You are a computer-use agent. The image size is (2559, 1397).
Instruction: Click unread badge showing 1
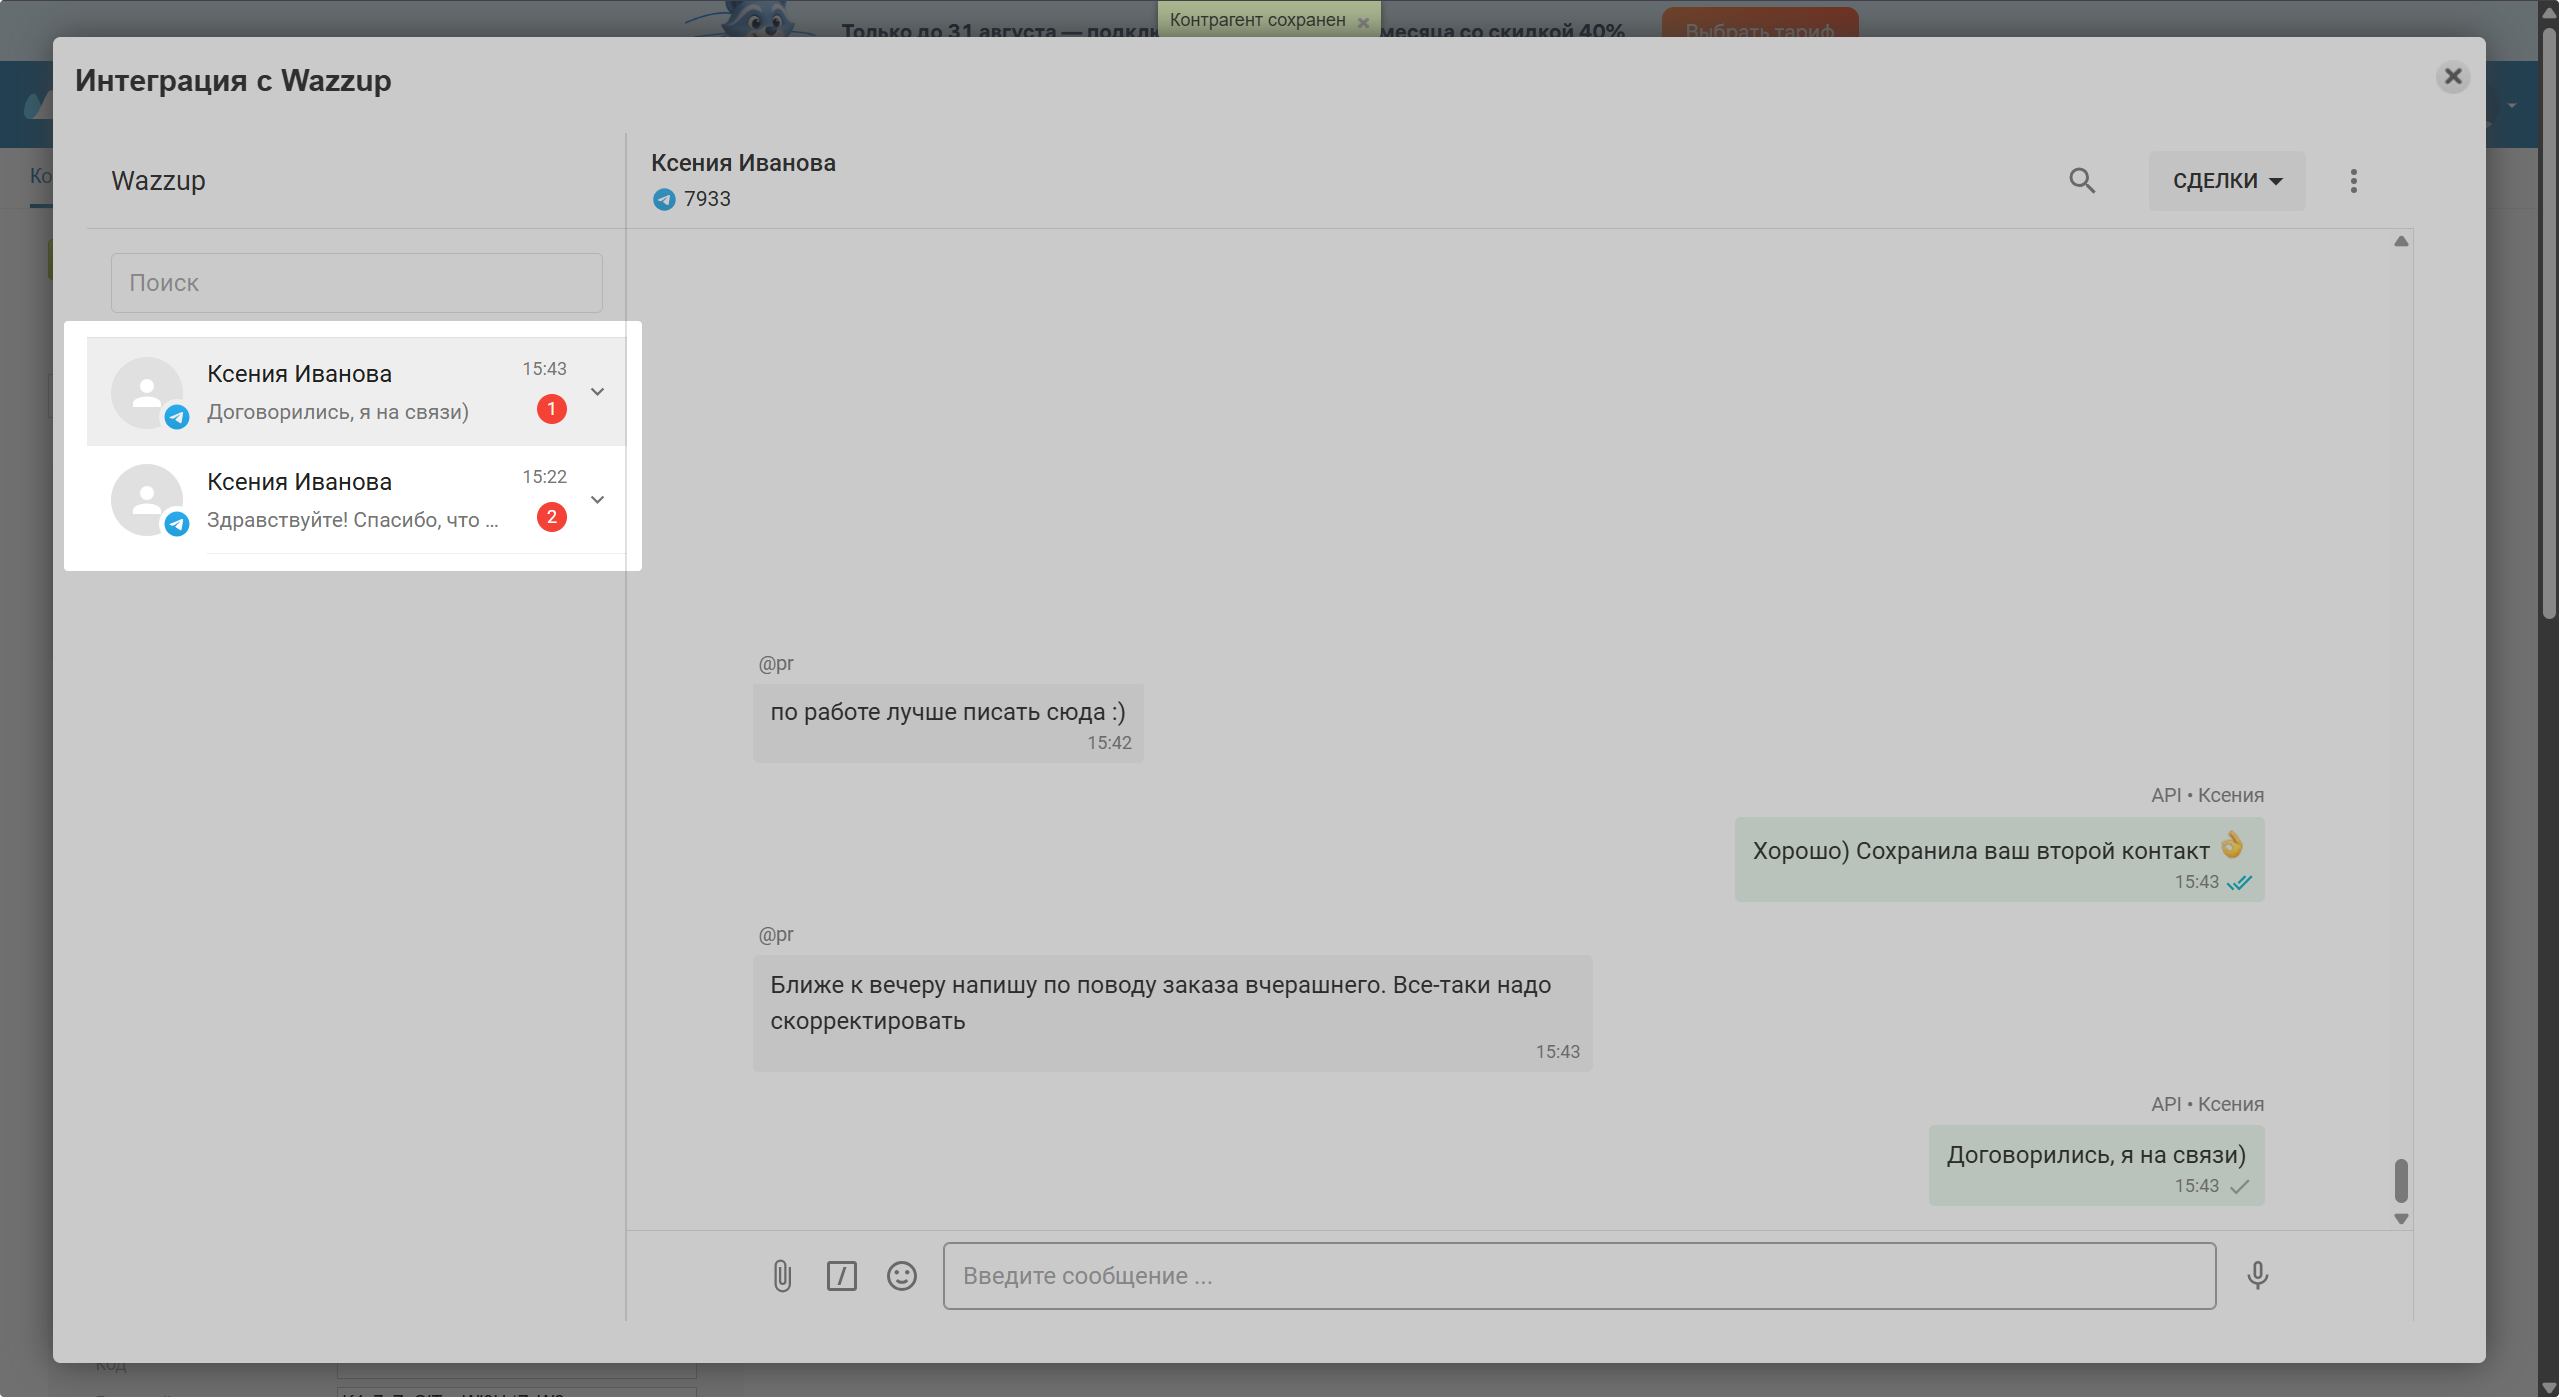(551, 409)
